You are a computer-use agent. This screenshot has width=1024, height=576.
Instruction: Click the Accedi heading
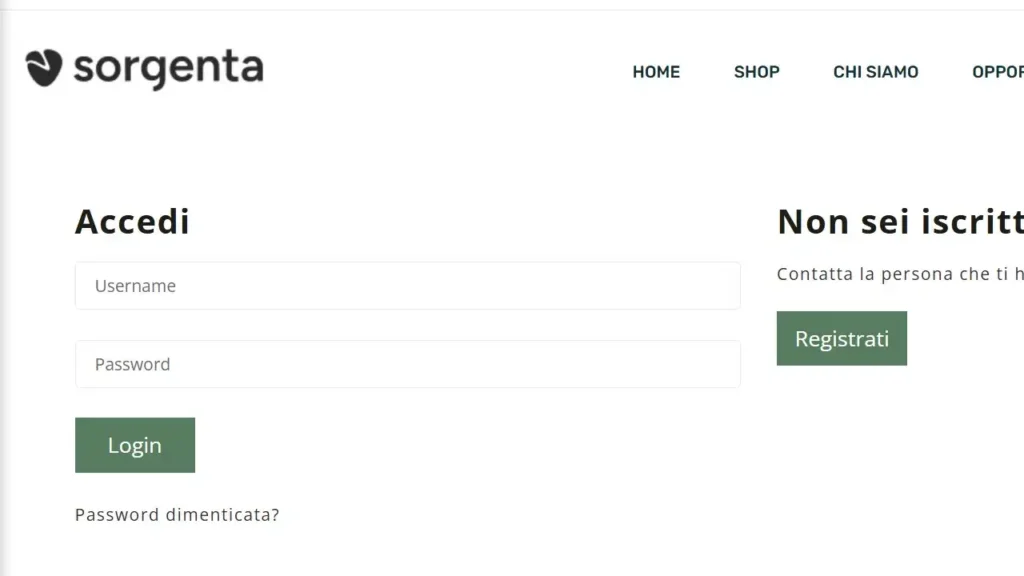(132, 221)
